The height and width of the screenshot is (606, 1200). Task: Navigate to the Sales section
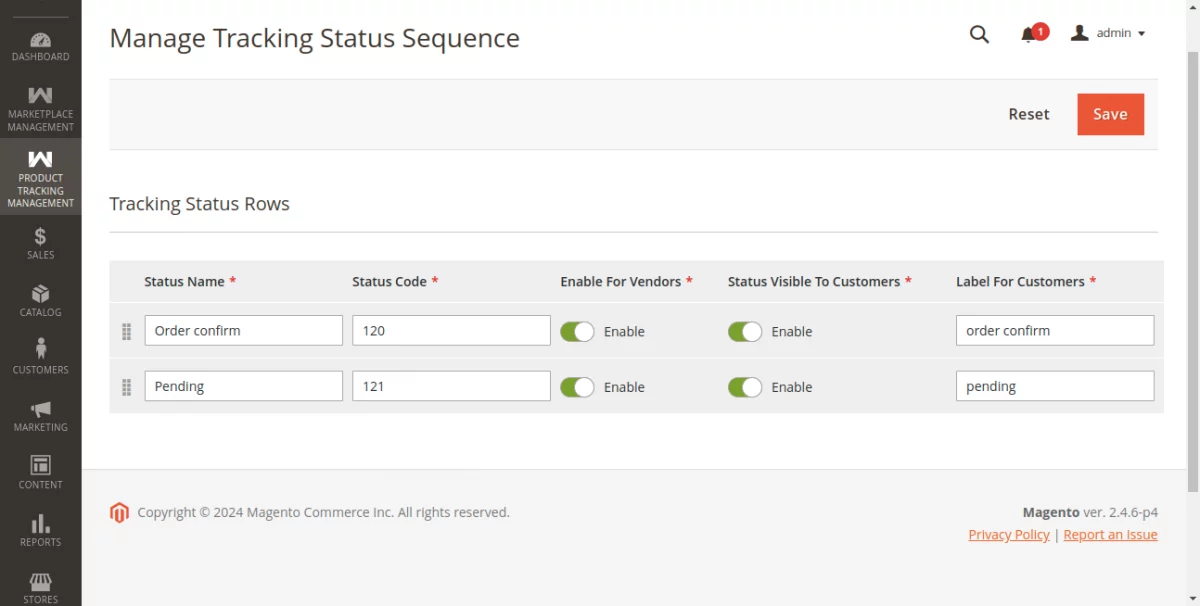(x=40, y=243)
